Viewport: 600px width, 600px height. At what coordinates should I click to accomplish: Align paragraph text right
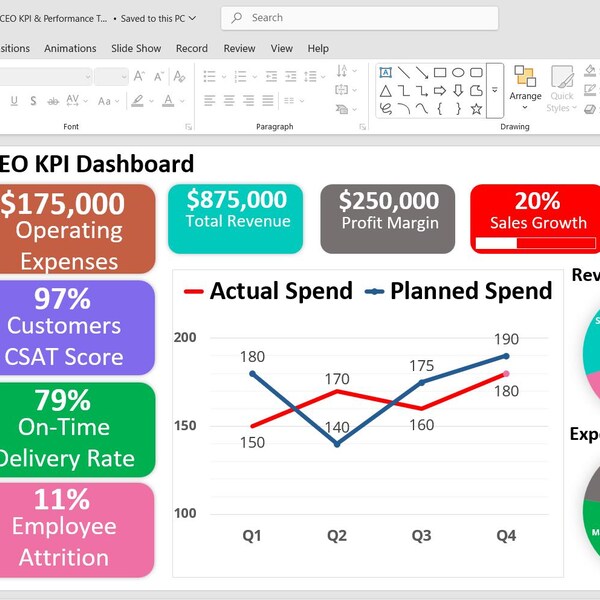(248, 101)
